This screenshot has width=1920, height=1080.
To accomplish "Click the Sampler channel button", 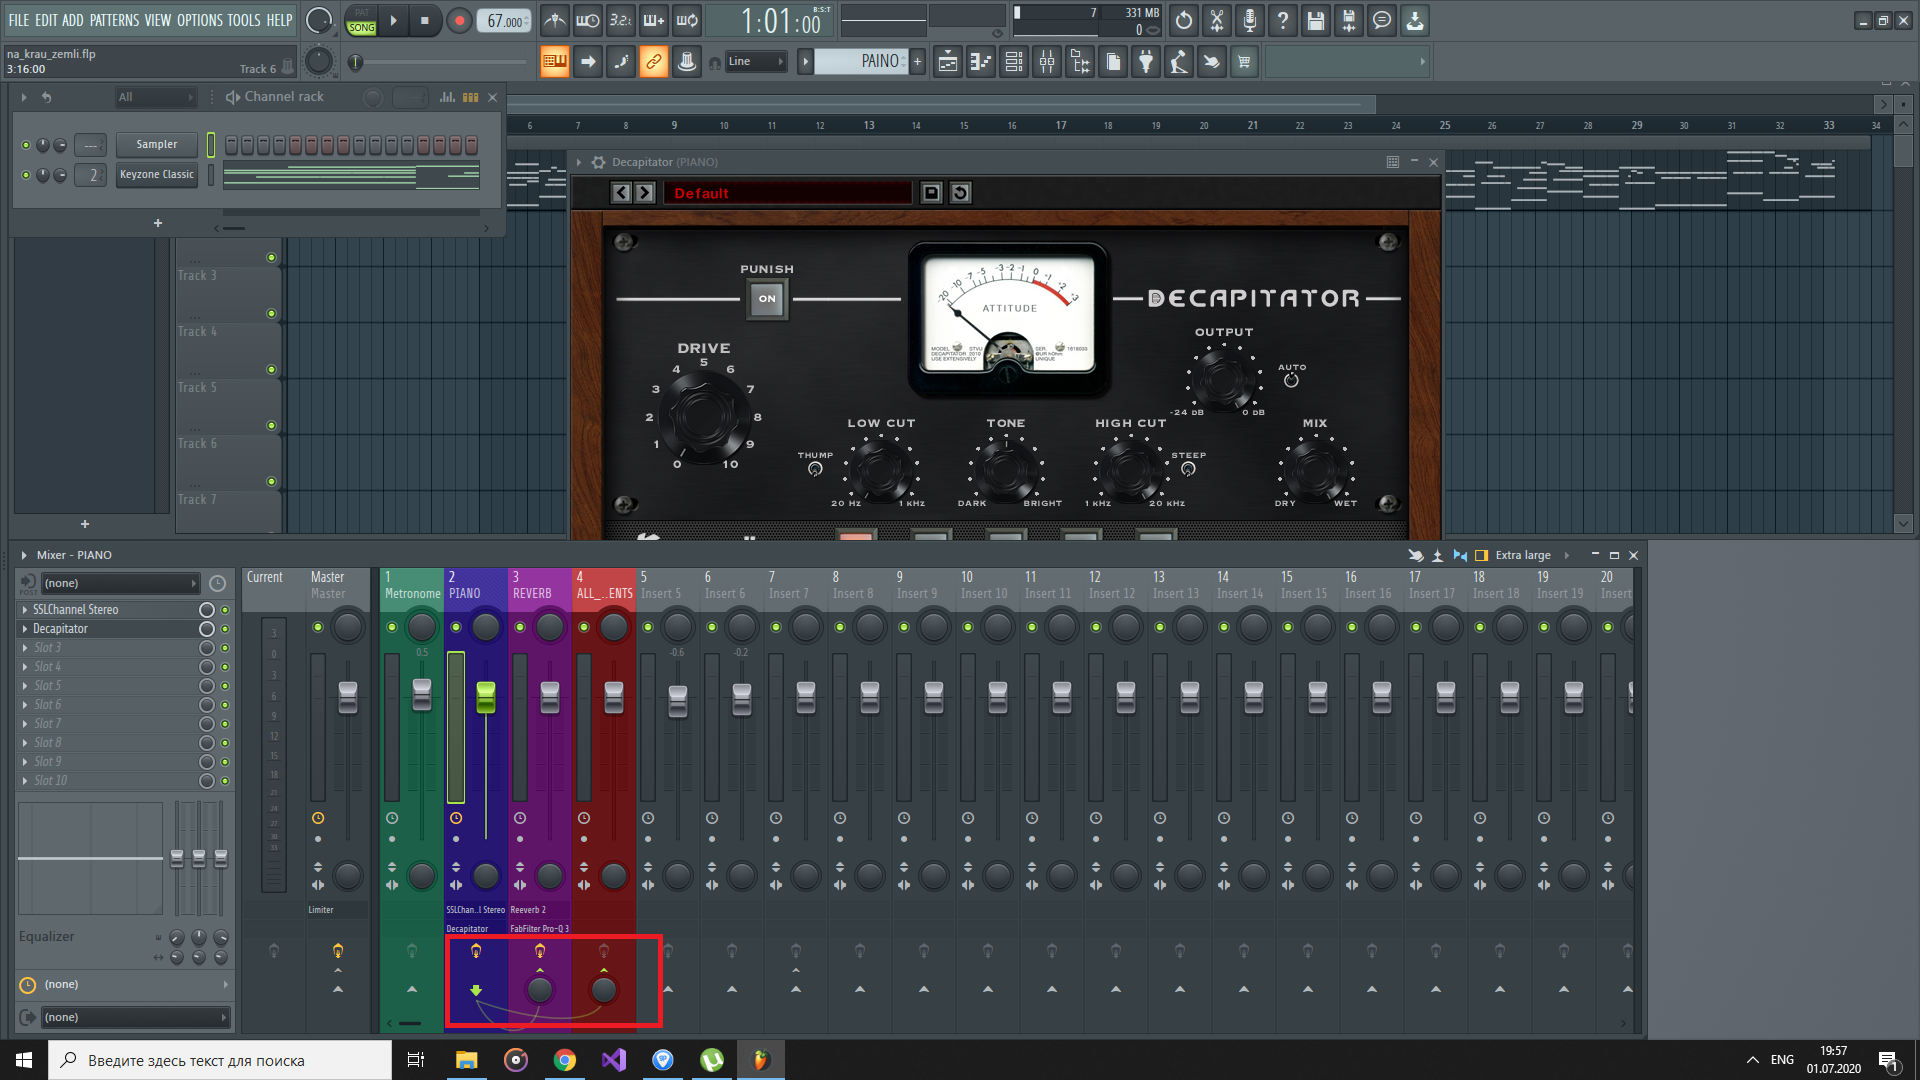I will pos(157,145).
